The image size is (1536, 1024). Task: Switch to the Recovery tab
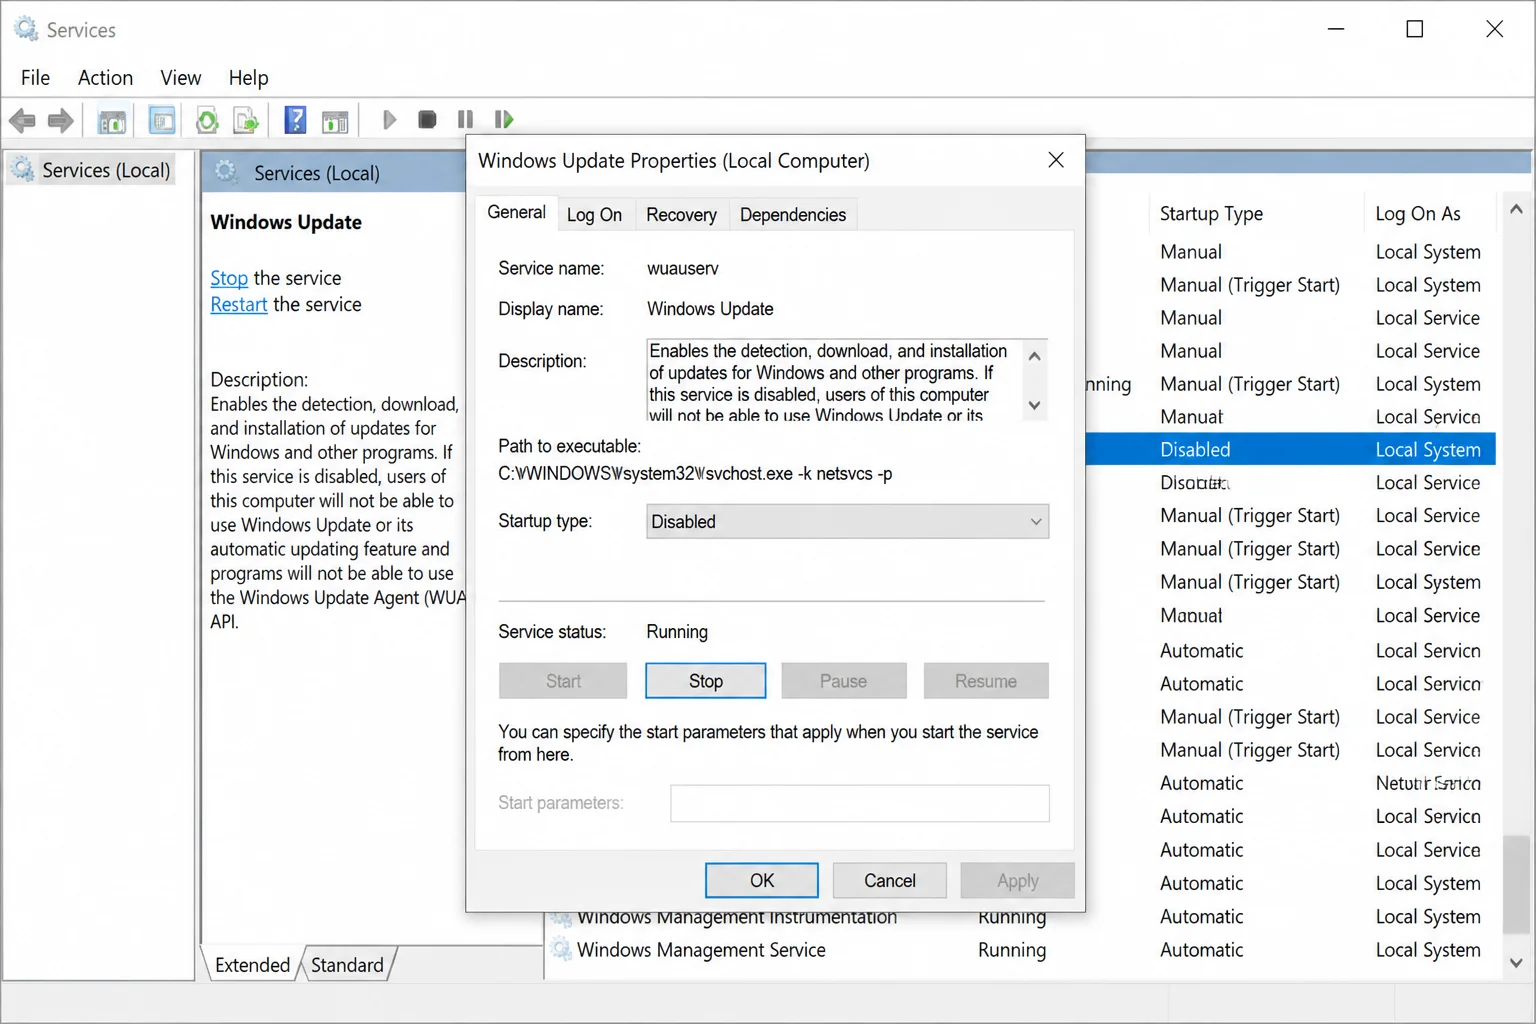(681, 215)
